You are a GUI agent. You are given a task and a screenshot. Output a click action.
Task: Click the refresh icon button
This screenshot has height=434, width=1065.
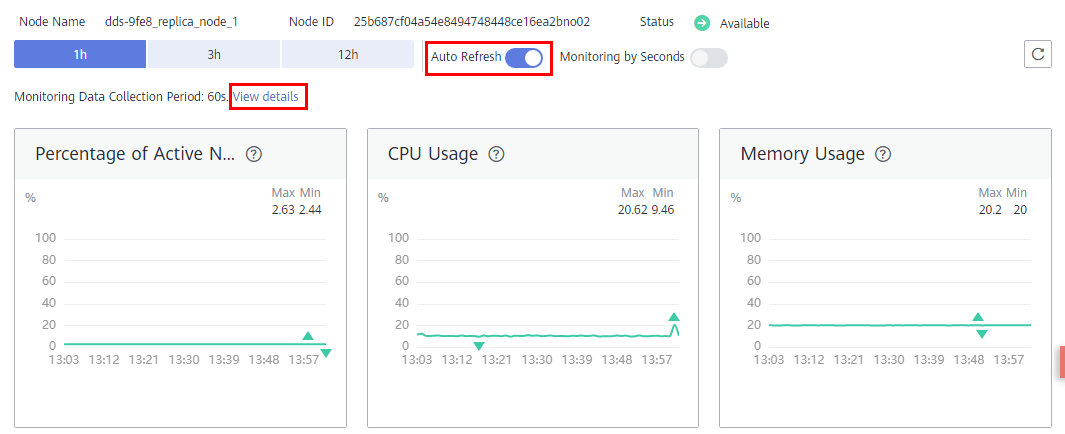click(x=1037, y=54)
